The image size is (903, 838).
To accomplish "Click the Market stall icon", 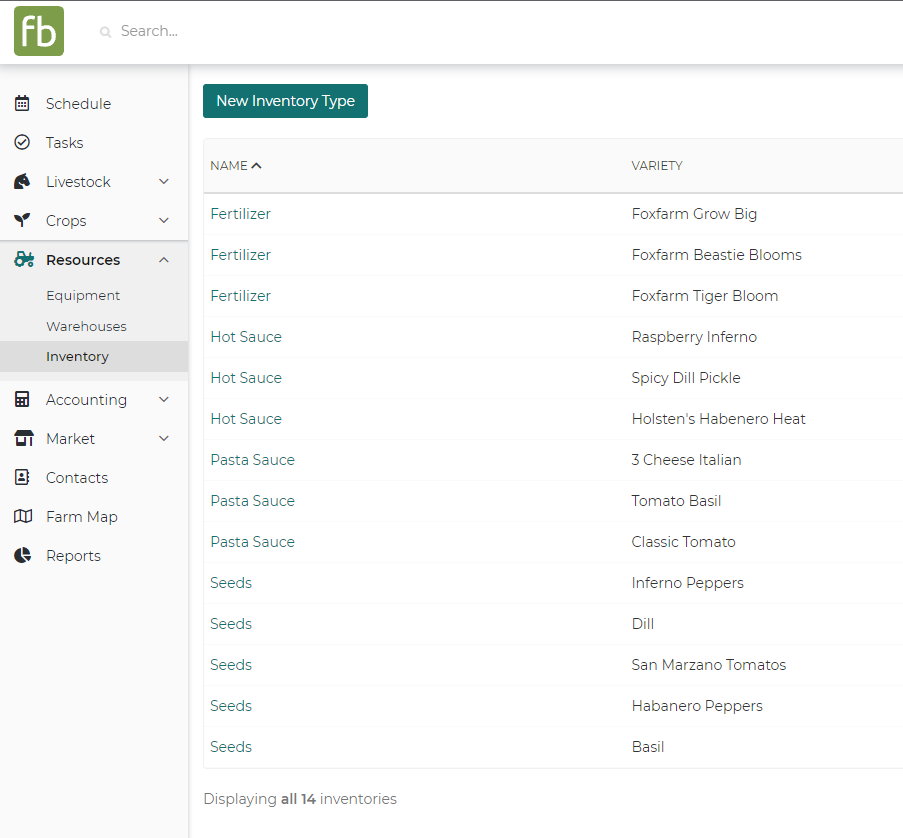I will pyautogui.click(x=24, y=439).
